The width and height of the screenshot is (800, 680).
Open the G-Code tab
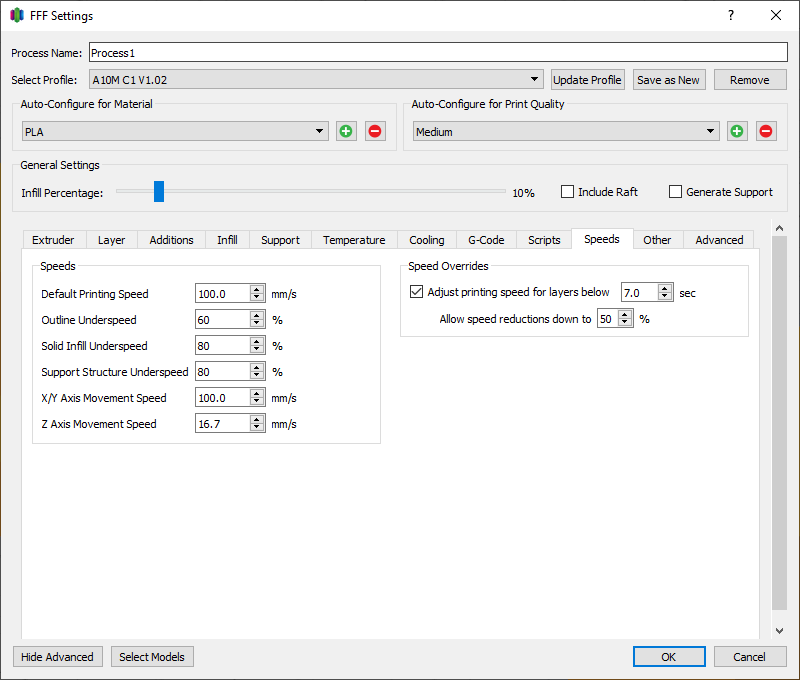(486, 240)
